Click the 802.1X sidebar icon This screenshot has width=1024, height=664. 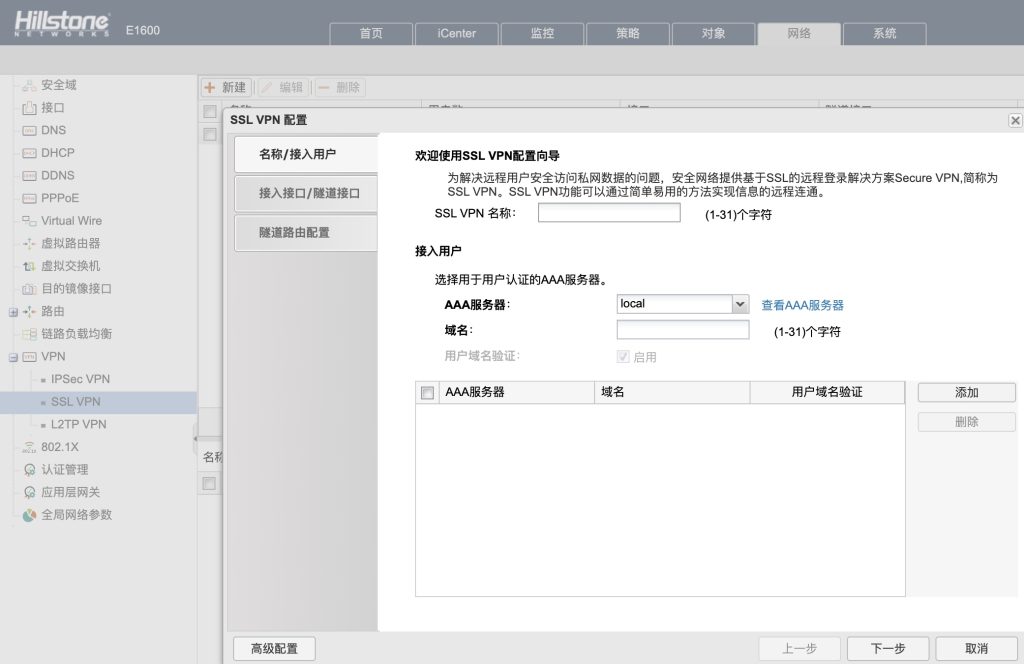click(29, 447)
